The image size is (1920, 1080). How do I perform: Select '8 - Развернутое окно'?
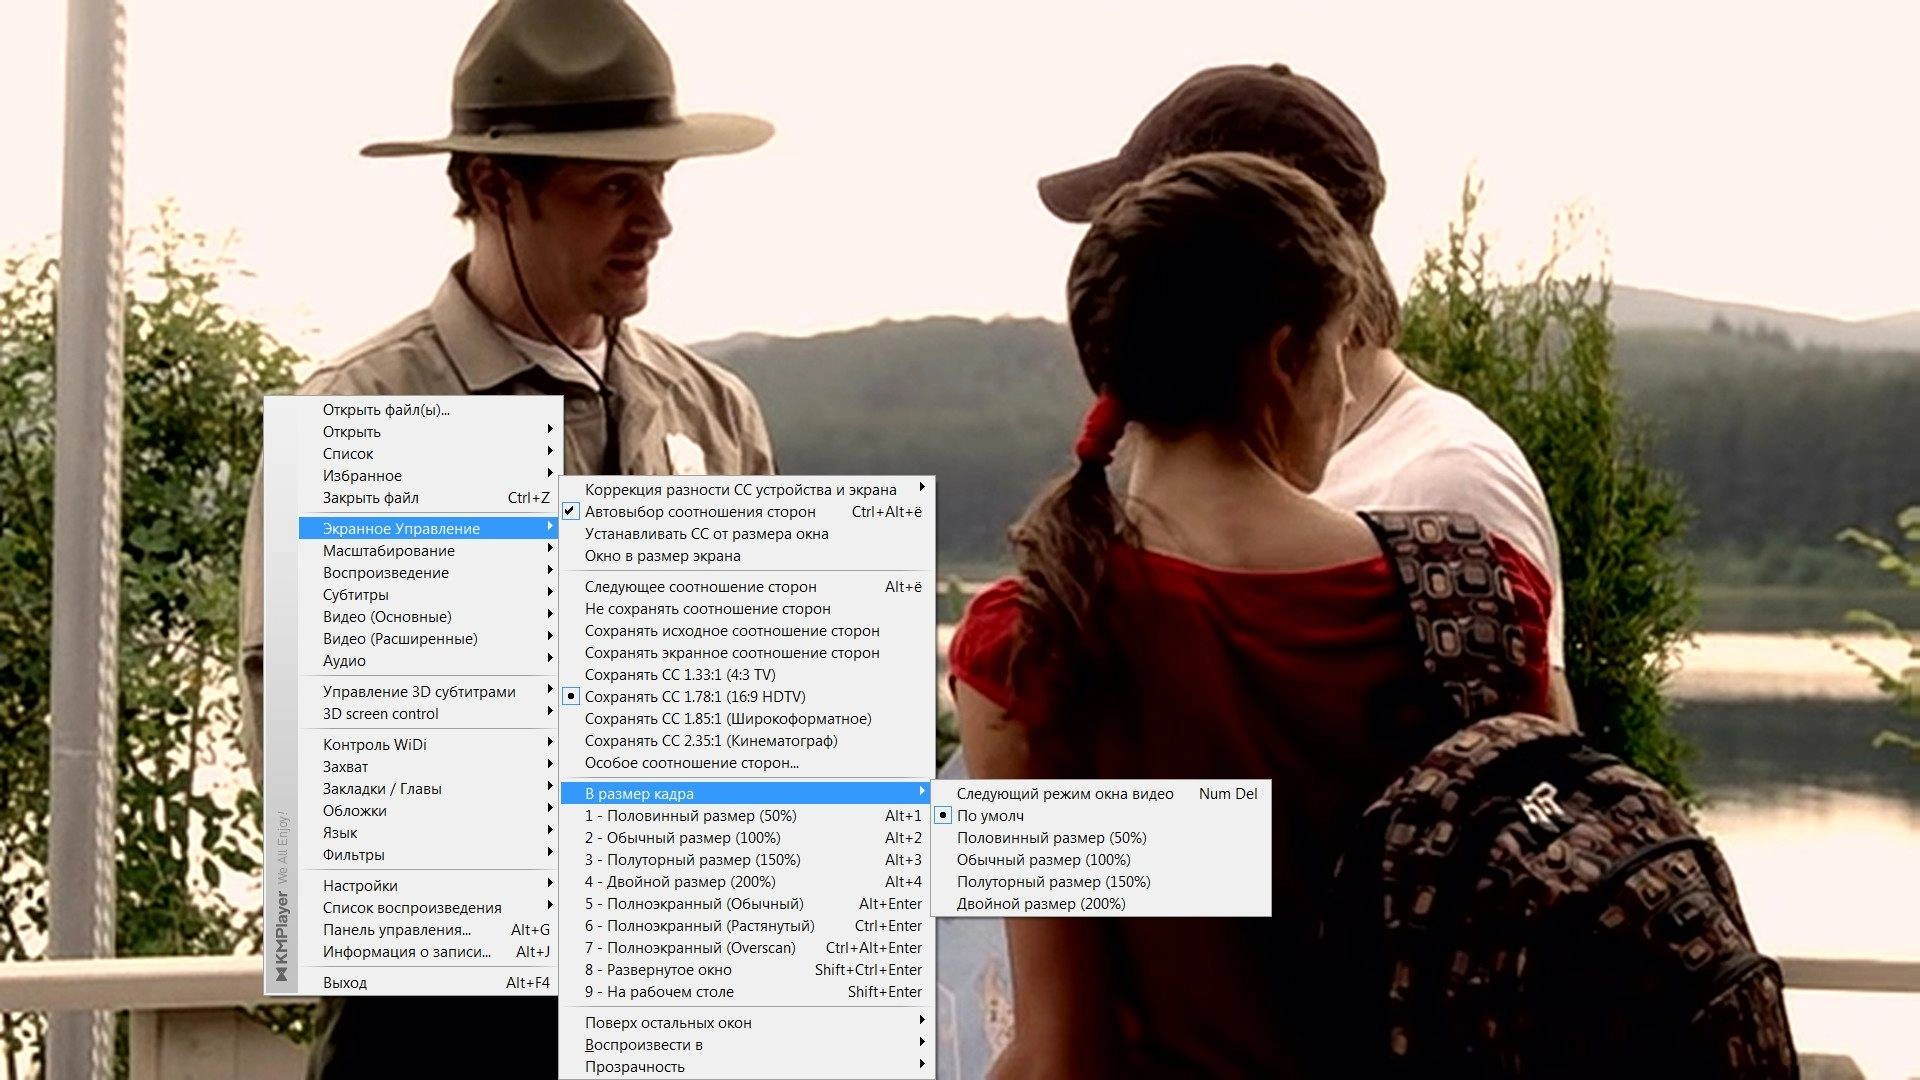click(746, 969)
